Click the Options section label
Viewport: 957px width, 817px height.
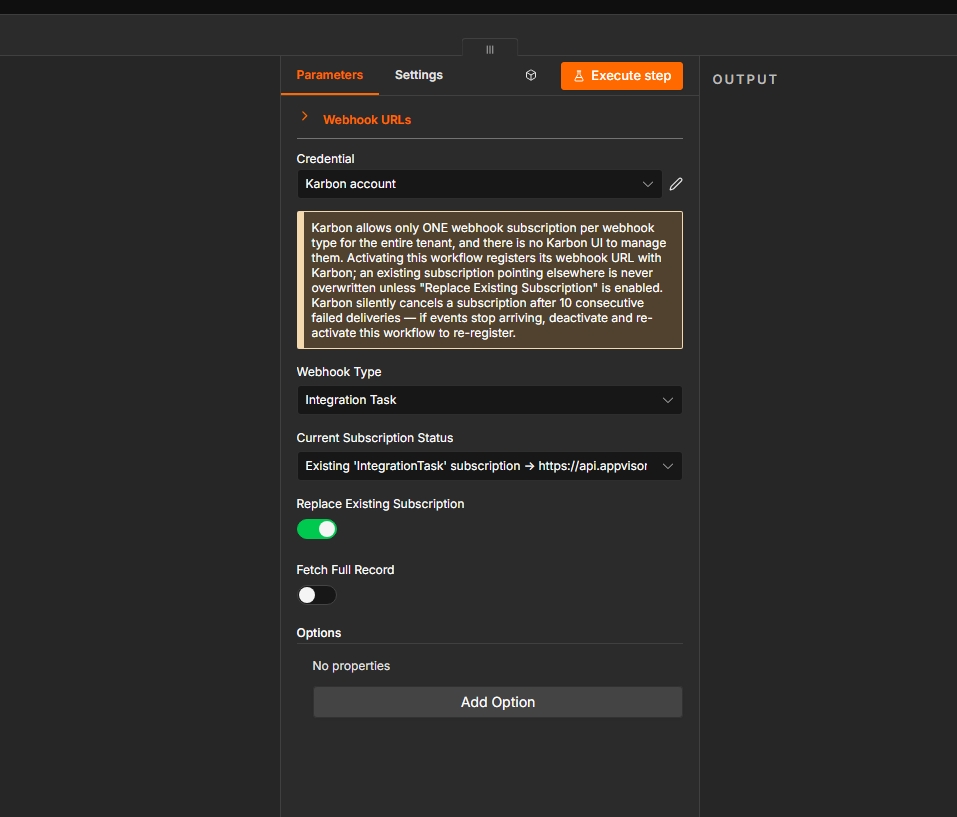[319, 633]
